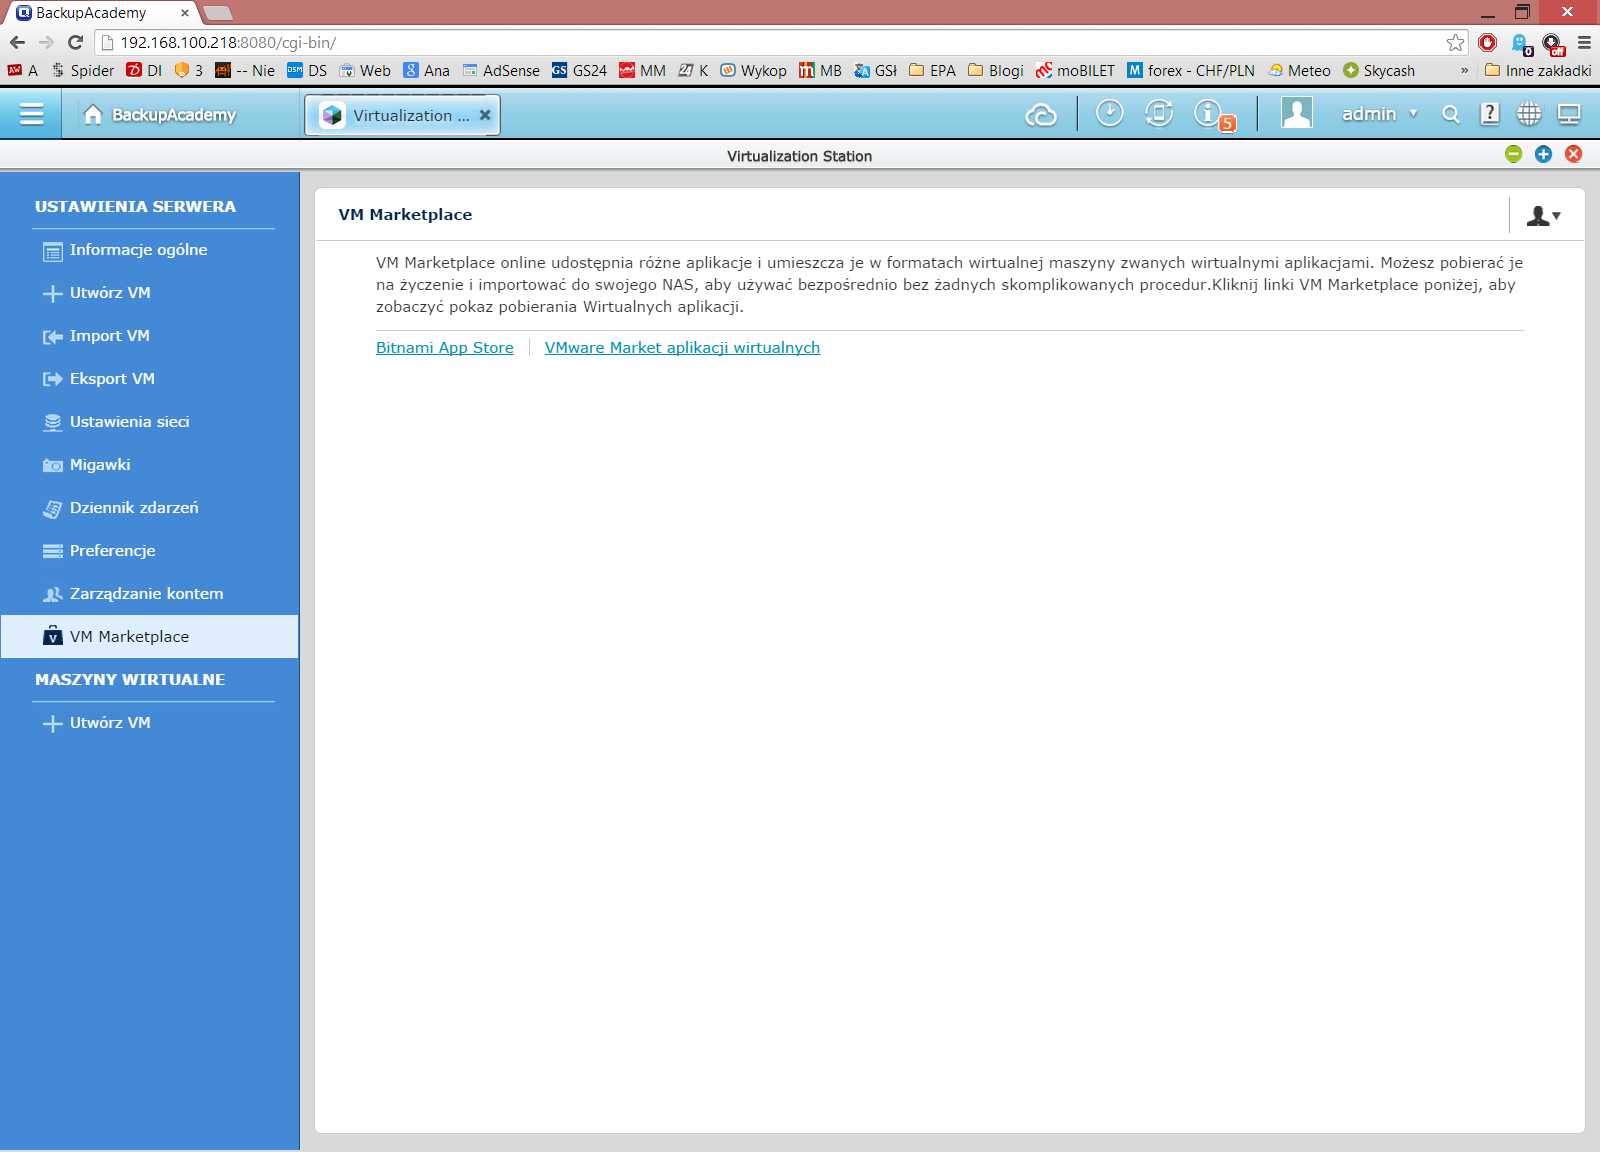Viewport: 1600px width, 1152px height.
Task: Click the red adblock extension icon
Action: [x=1488, y=42]
